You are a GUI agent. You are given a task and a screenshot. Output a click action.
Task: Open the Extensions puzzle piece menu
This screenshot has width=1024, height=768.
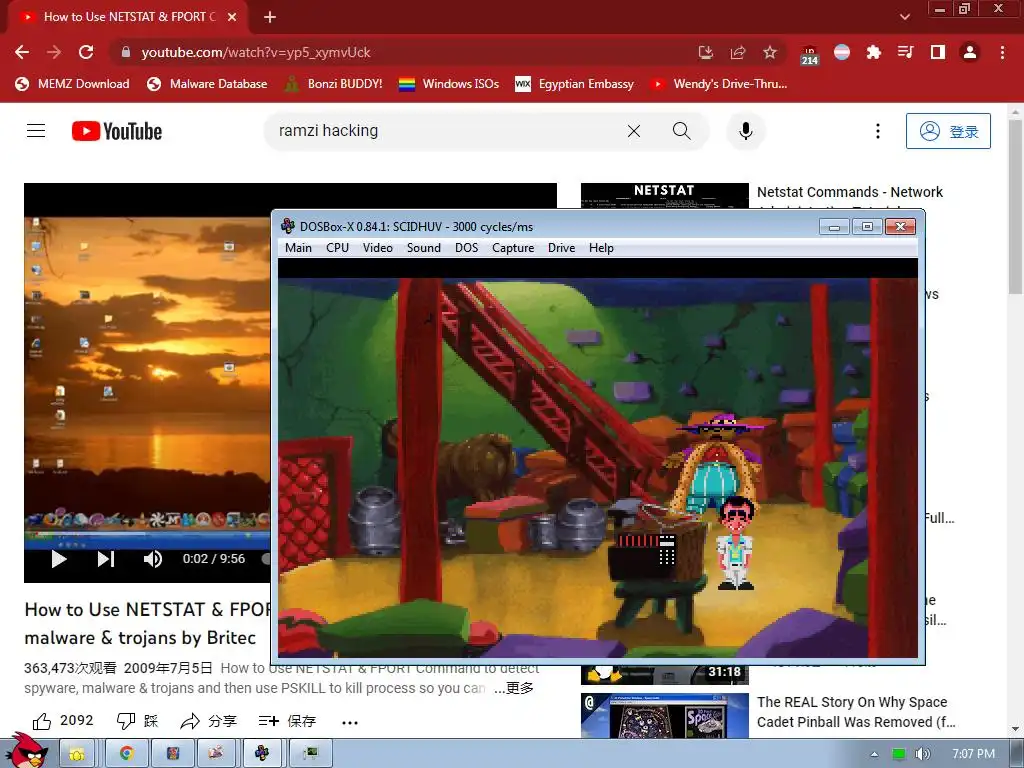[x=874, y=52]
